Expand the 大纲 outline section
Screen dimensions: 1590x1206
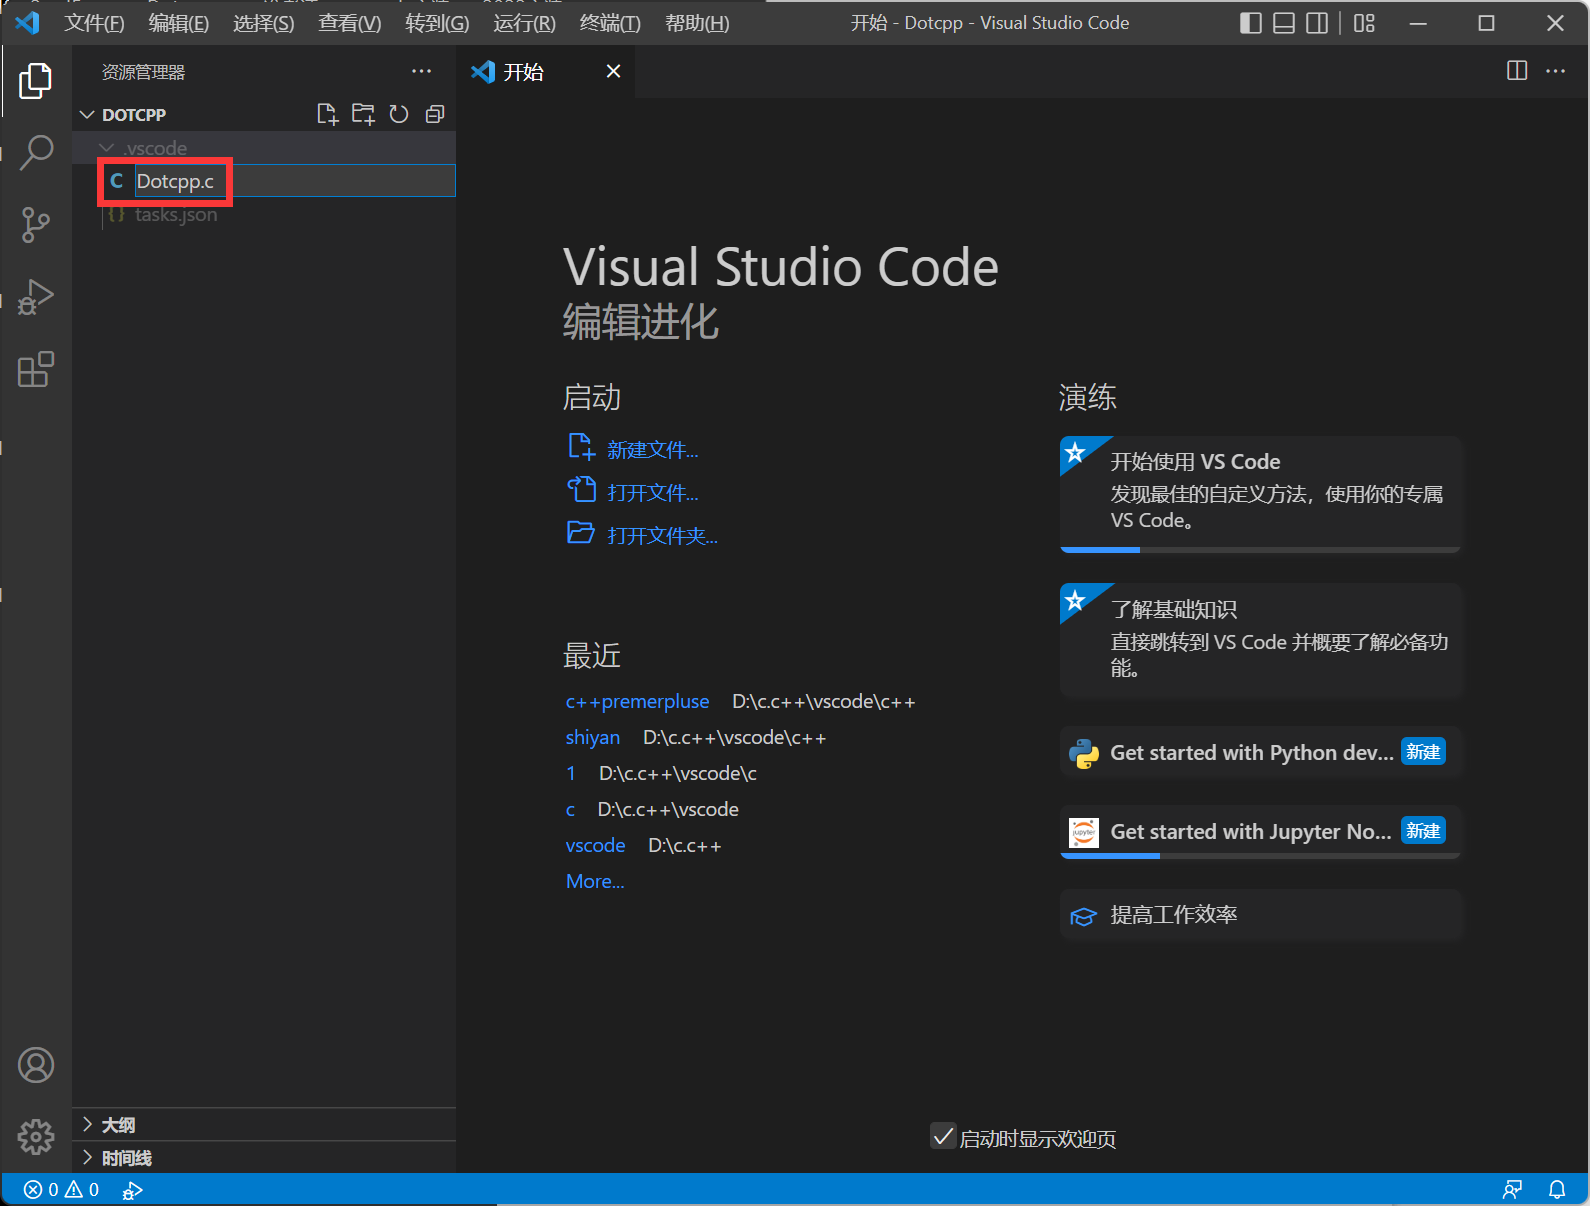click(118, 1125)
